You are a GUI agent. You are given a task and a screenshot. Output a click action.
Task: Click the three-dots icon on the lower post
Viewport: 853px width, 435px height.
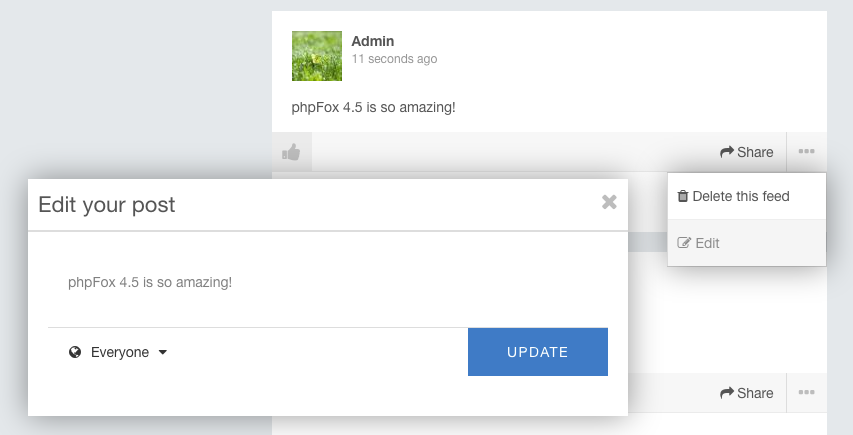806,393
